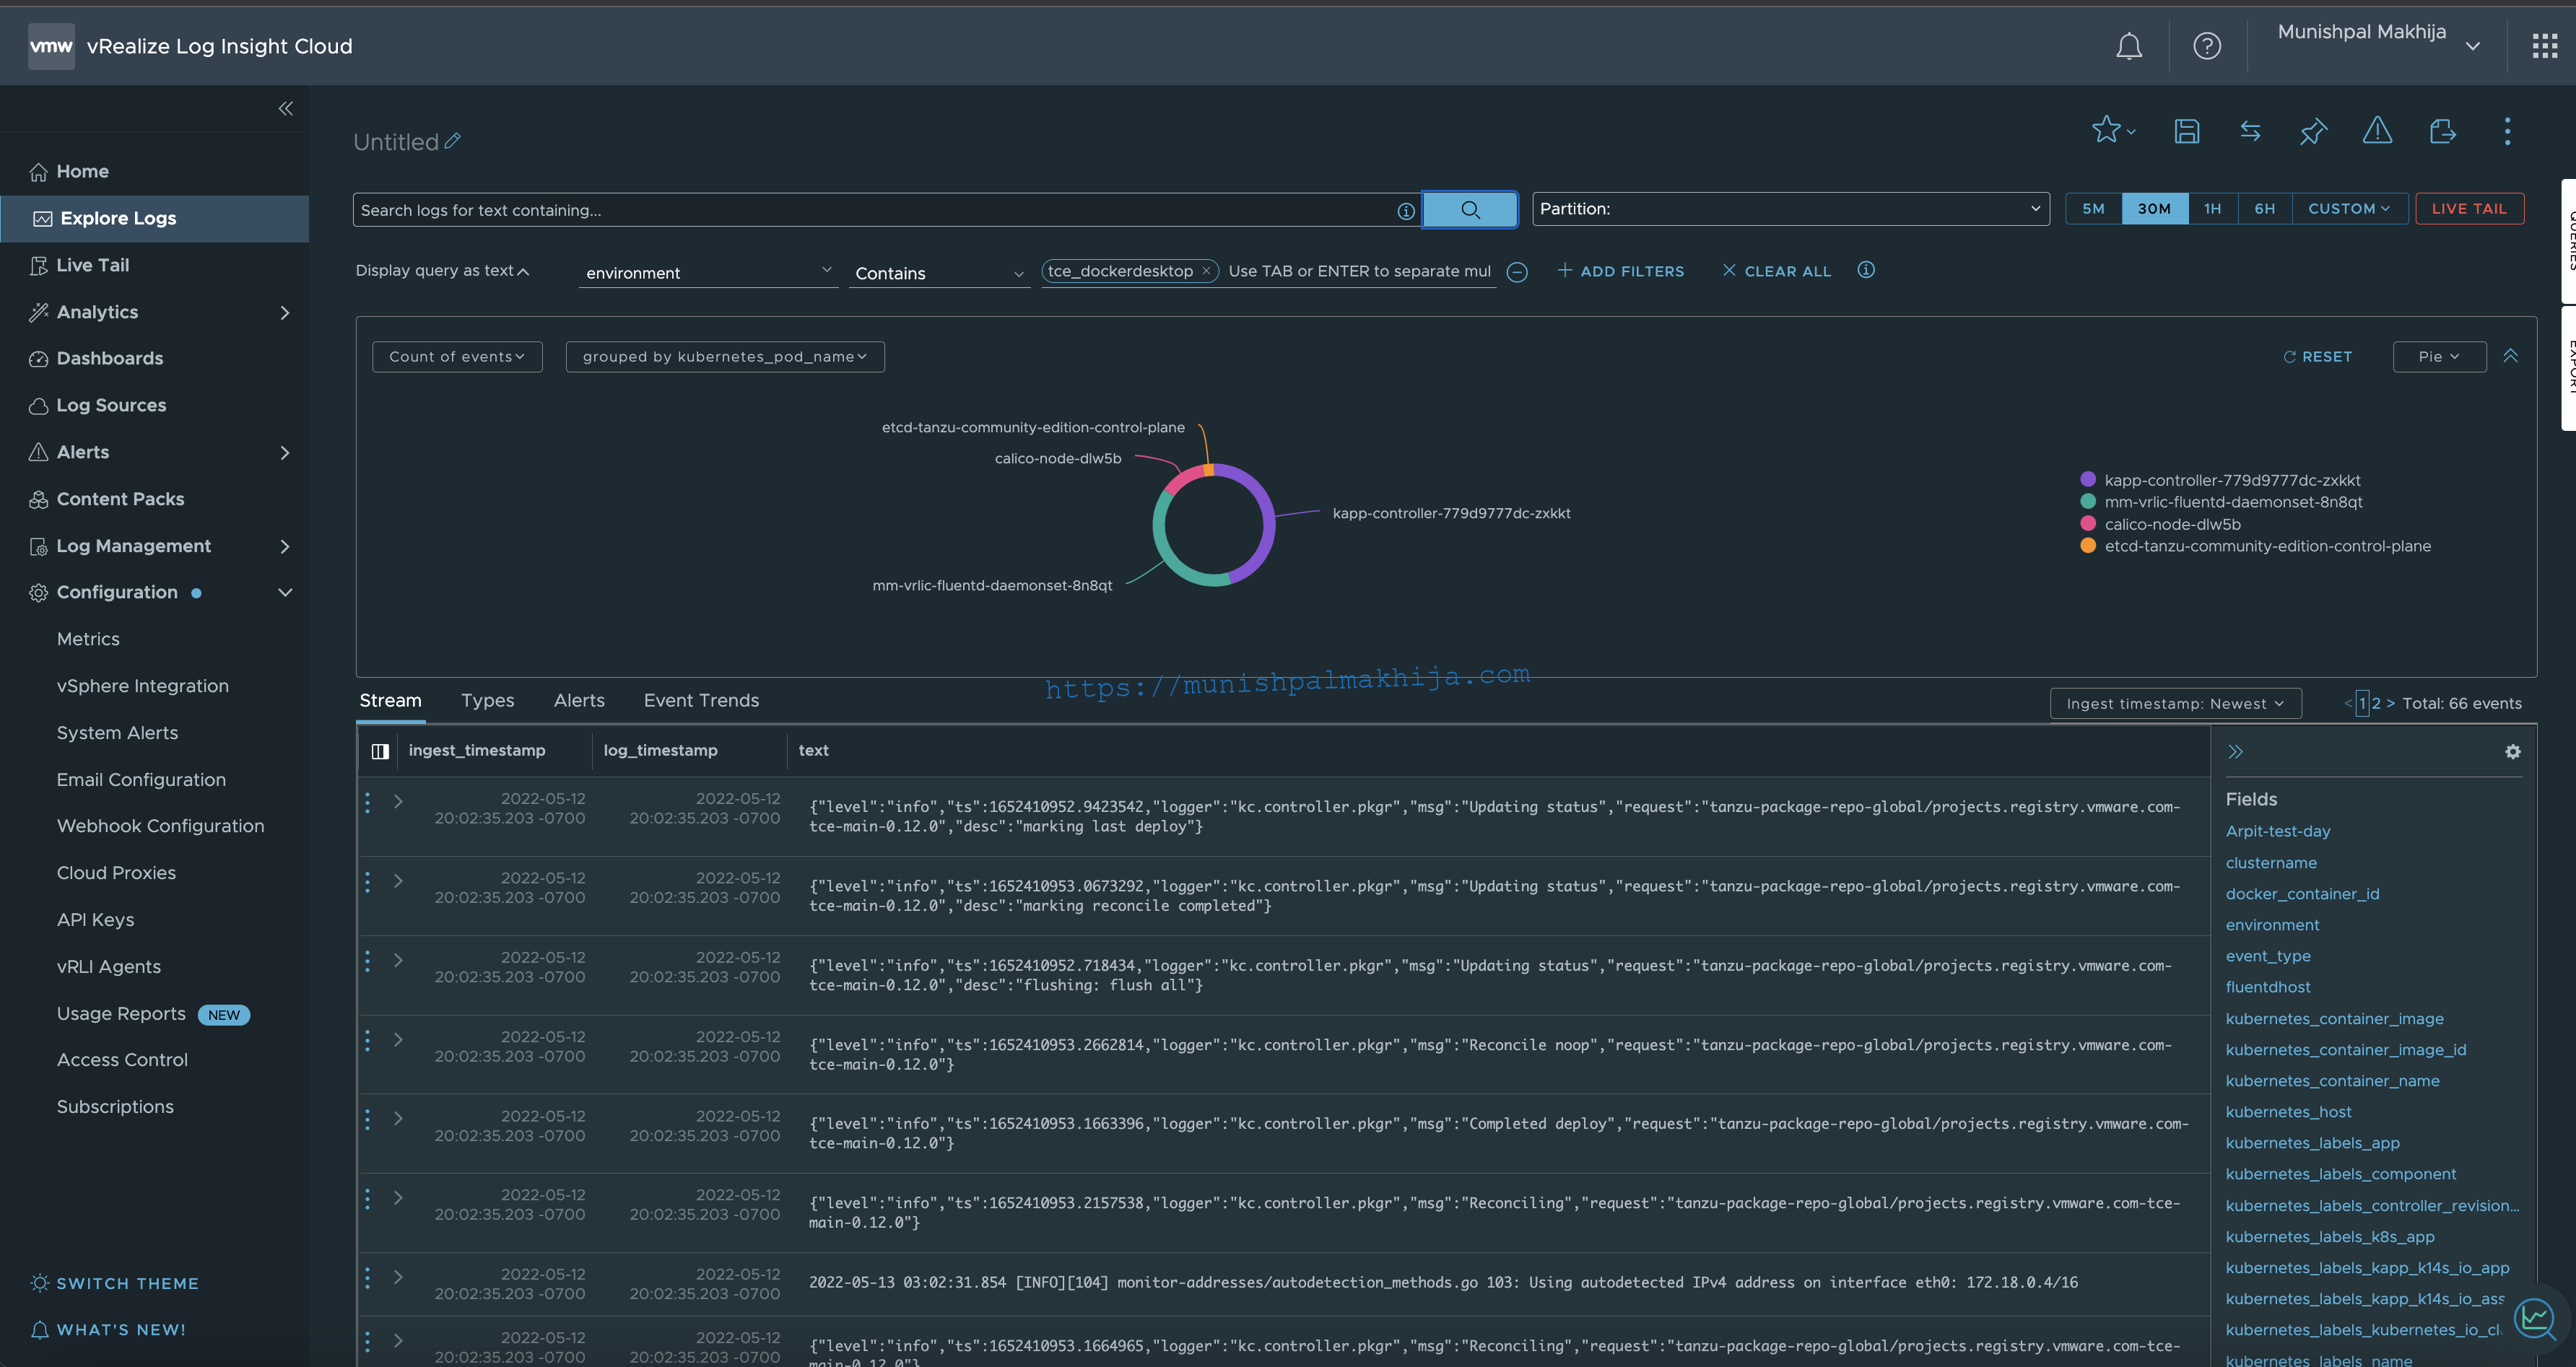
Task: Select the 30M time range
Action: point(2154,208)
